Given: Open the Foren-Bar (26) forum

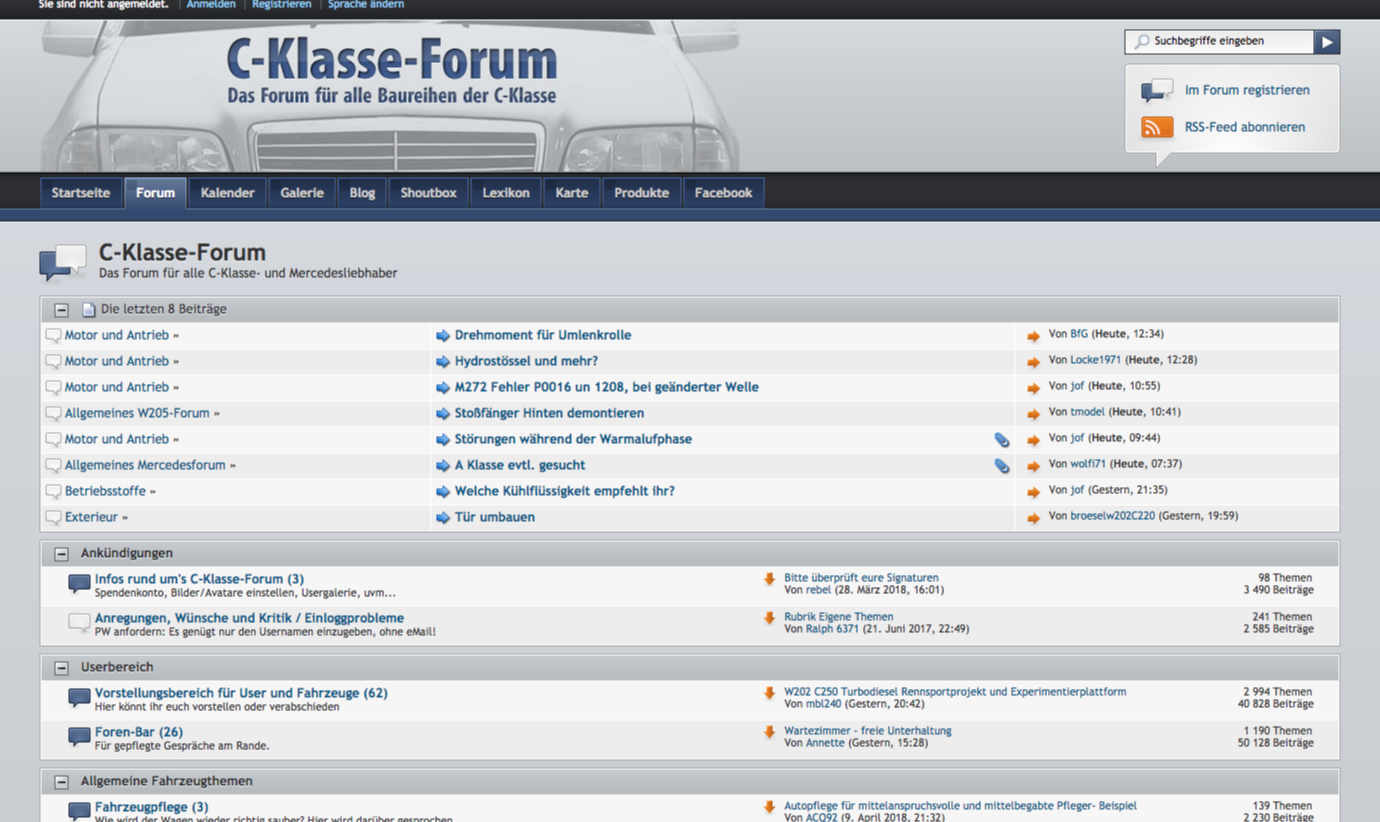Looking at the screenshot, I should tap(139, 732).
